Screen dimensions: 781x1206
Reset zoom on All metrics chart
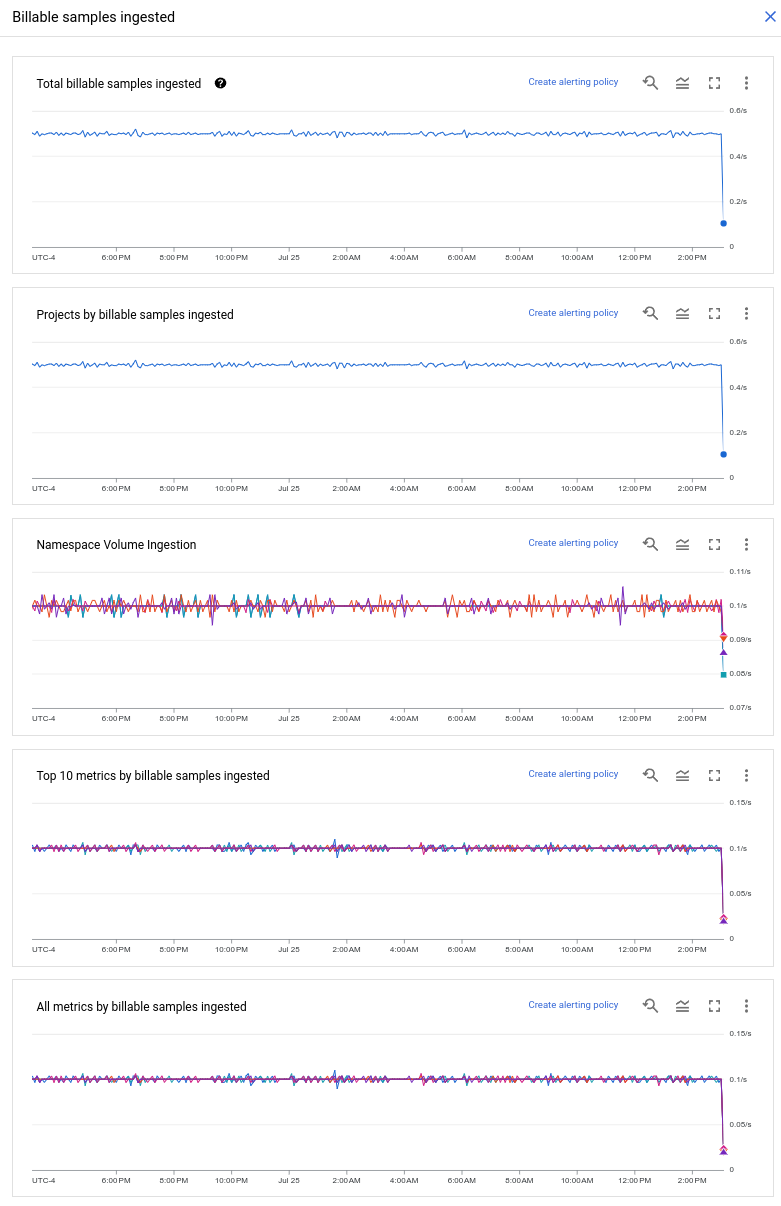650,1005
